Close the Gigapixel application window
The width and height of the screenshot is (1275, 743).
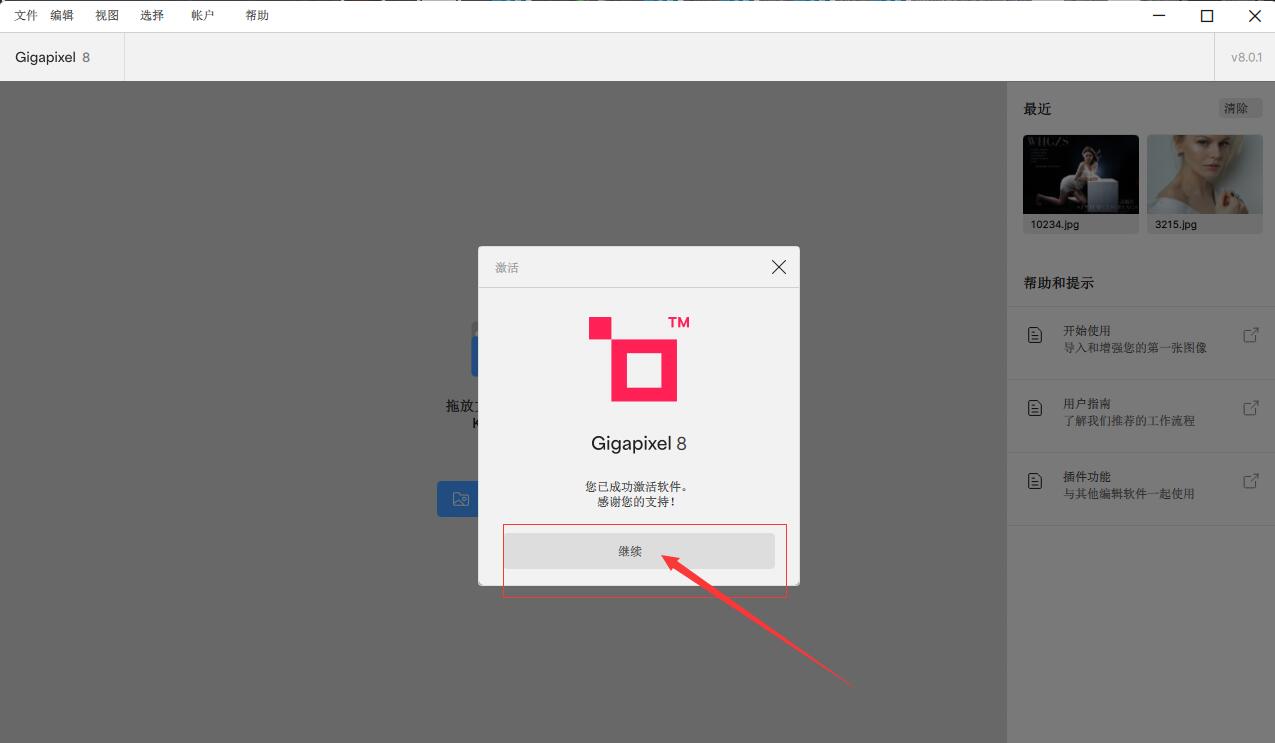click(1254, 16)
